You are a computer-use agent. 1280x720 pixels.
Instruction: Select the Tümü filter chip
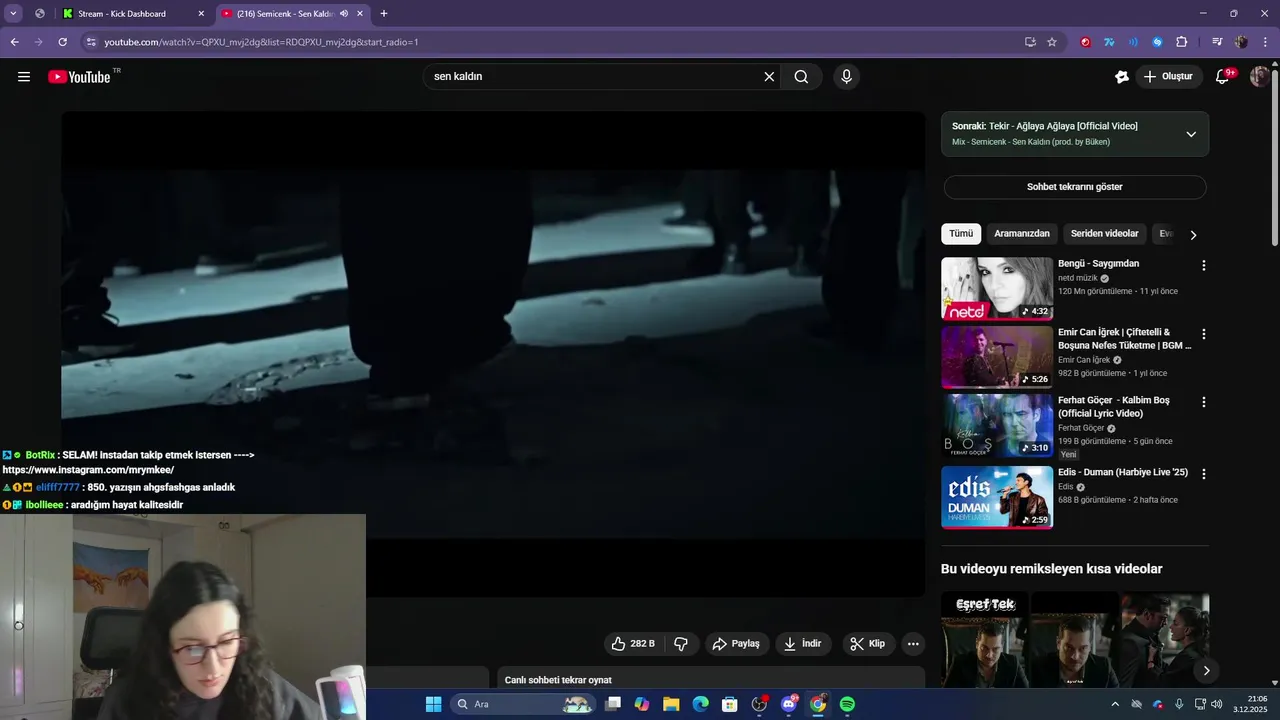point(961,234)
